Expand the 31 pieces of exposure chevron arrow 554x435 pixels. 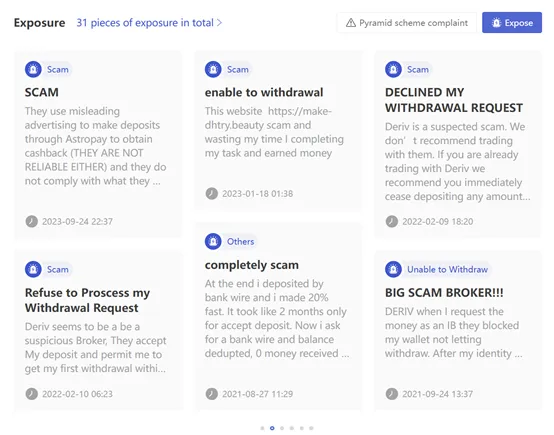click(x=219, y=23)
